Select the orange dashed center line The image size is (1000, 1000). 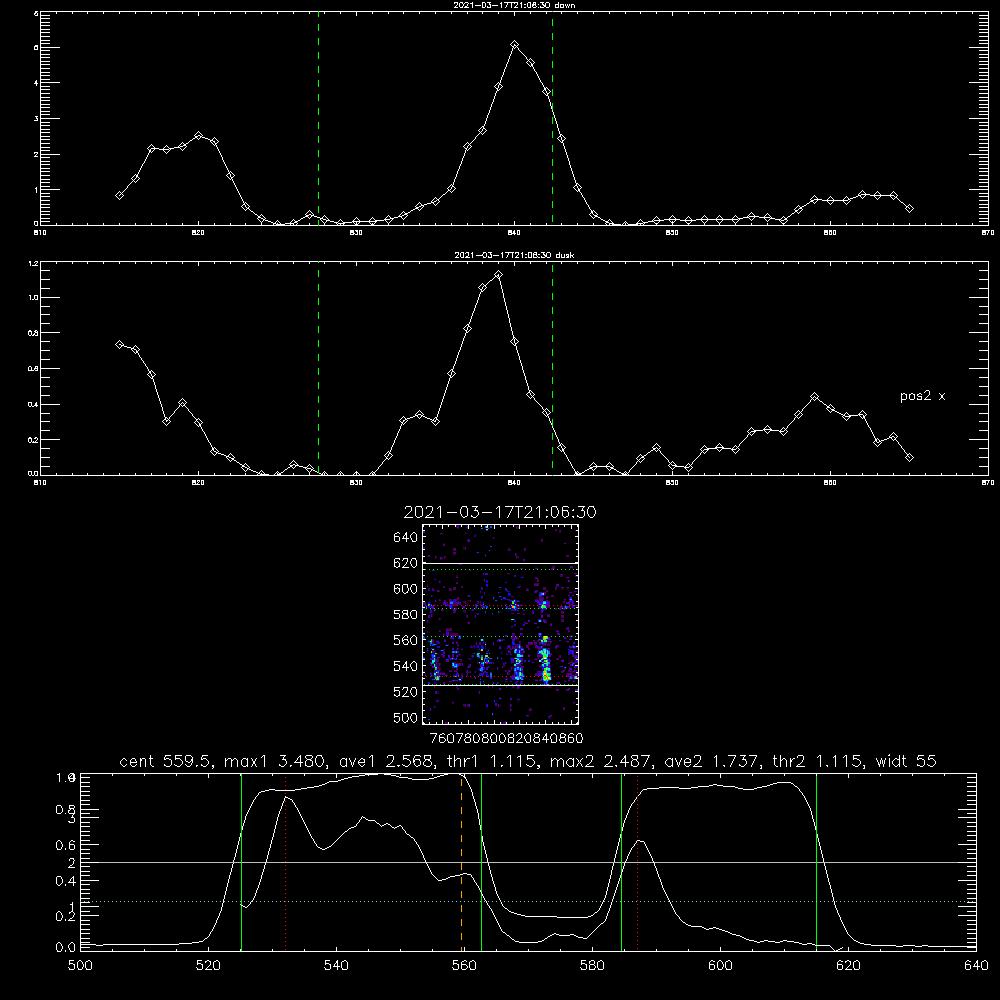click(x=461, y=861)
